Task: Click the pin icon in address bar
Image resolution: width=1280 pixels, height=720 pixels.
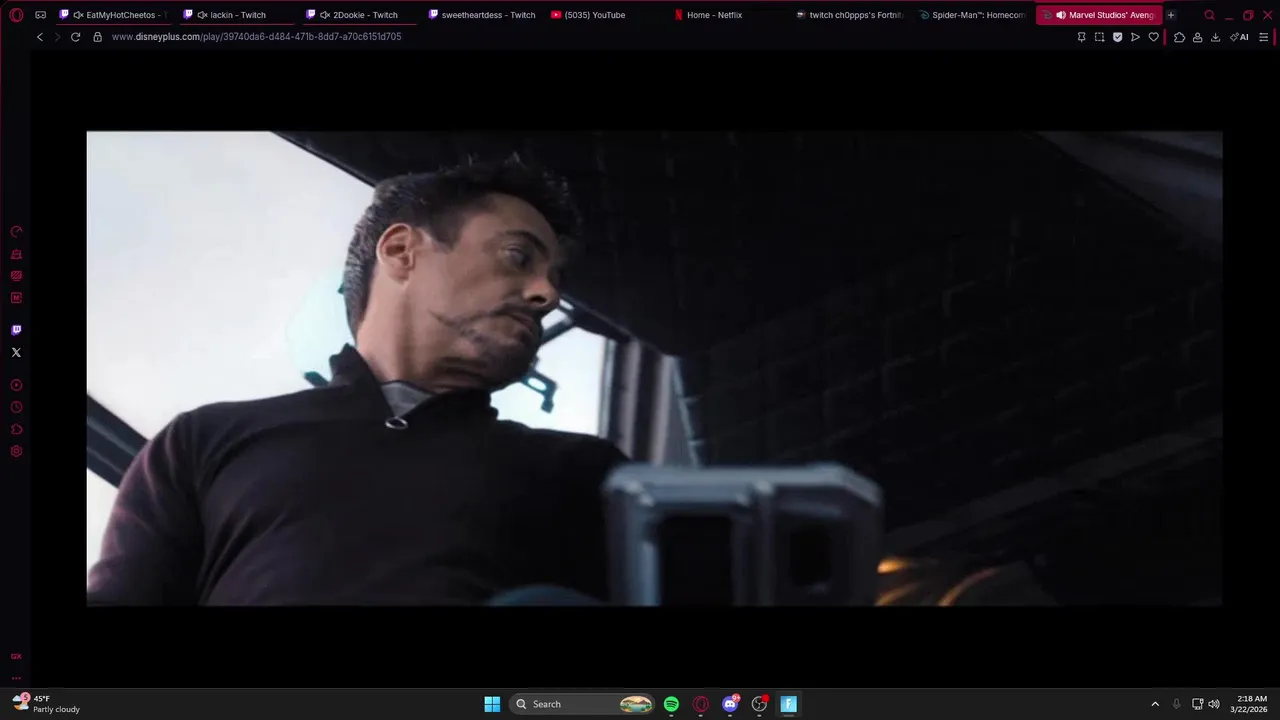Action: pyautogui.click(x=1081, y=37)
